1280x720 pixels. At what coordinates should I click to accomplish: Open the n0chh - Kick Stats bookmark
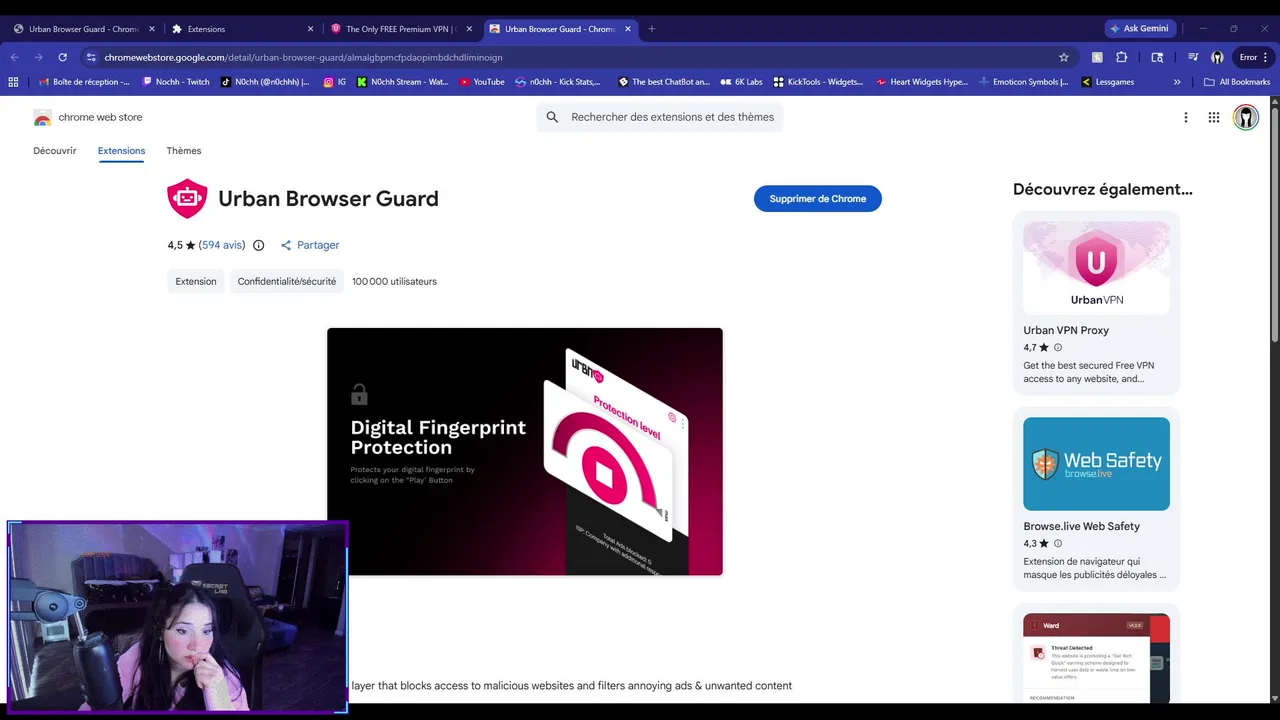pyautogui.click(x=558, y=82)
